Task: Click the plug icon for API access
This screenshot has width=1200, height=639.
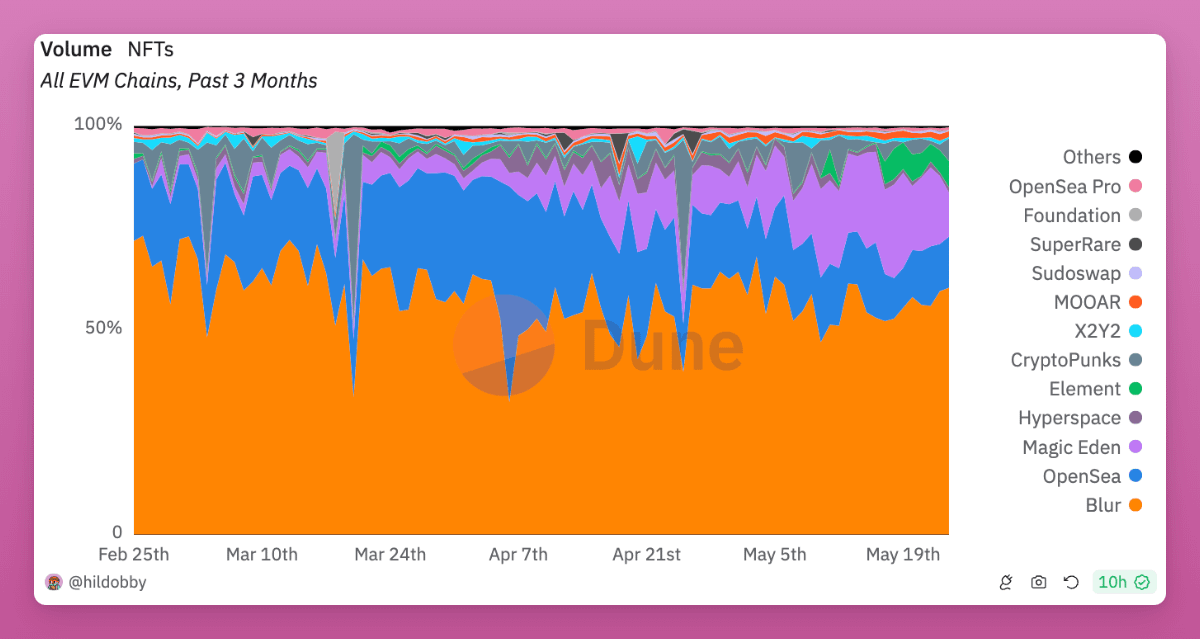Action: (1007, 582)
